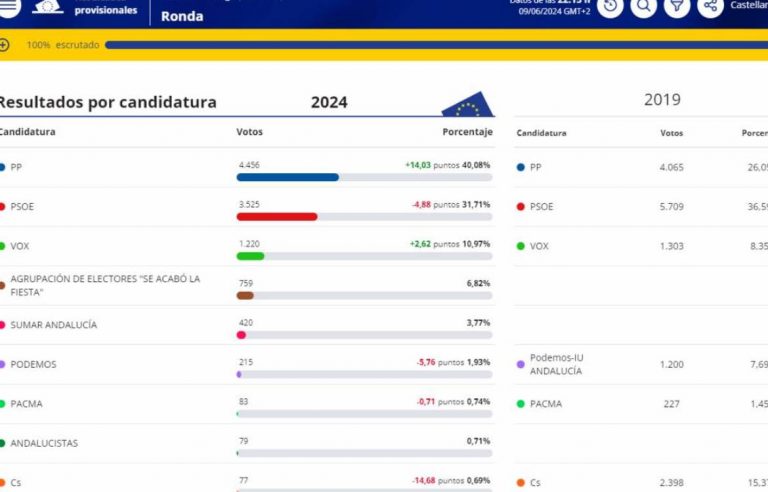Select SUMAR ANDALUCÍA candidature
768x492 pixels.
pos(53,325)
